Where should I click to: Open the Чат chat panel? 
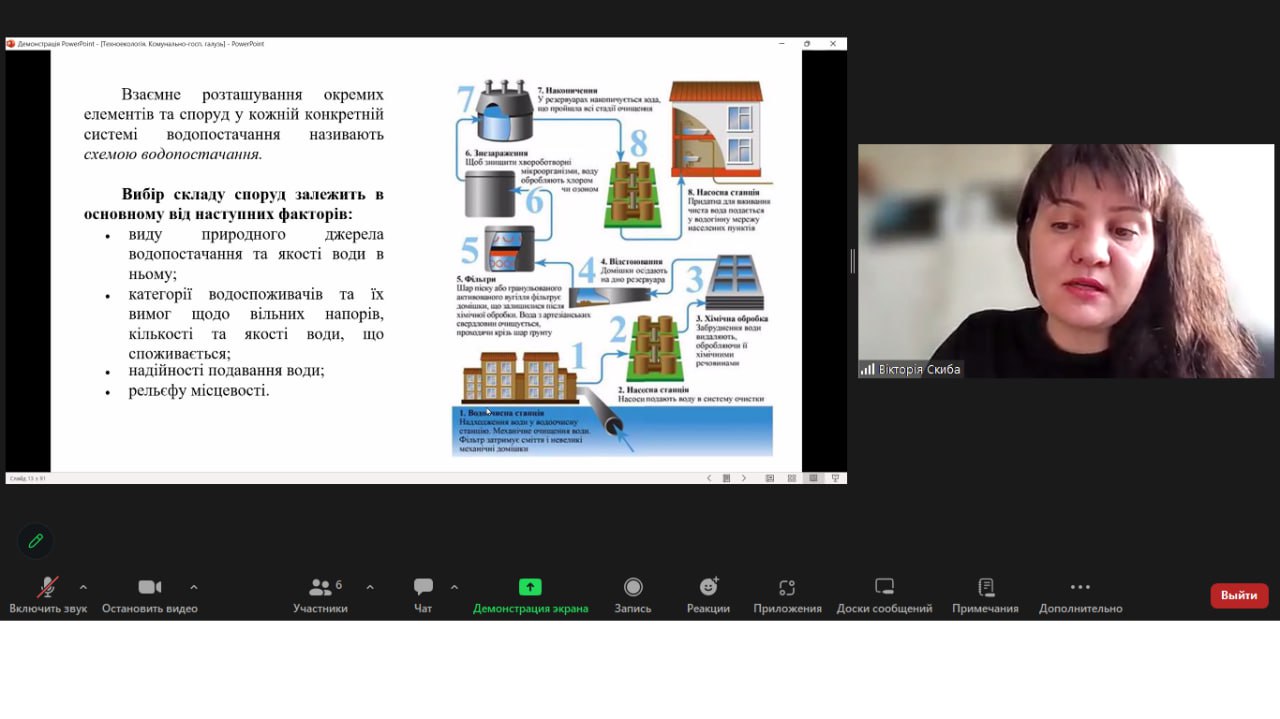coord(423,595)
